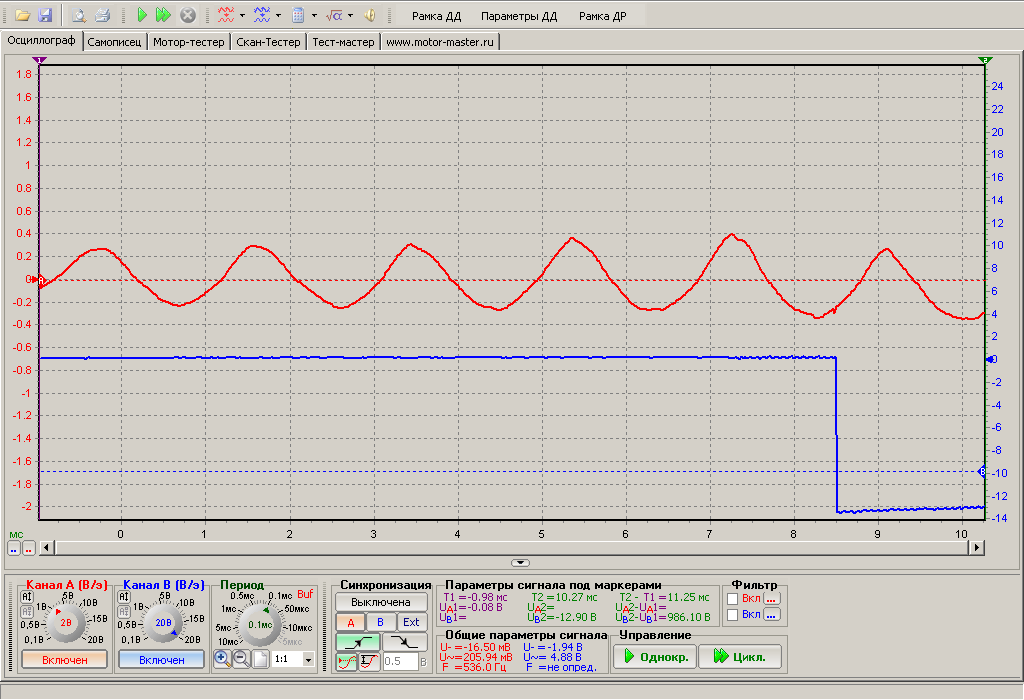The height and width of the screenshot is (700, 1024).
Task: Enable the red channel A filter checkbox
Action: [733, 598]
